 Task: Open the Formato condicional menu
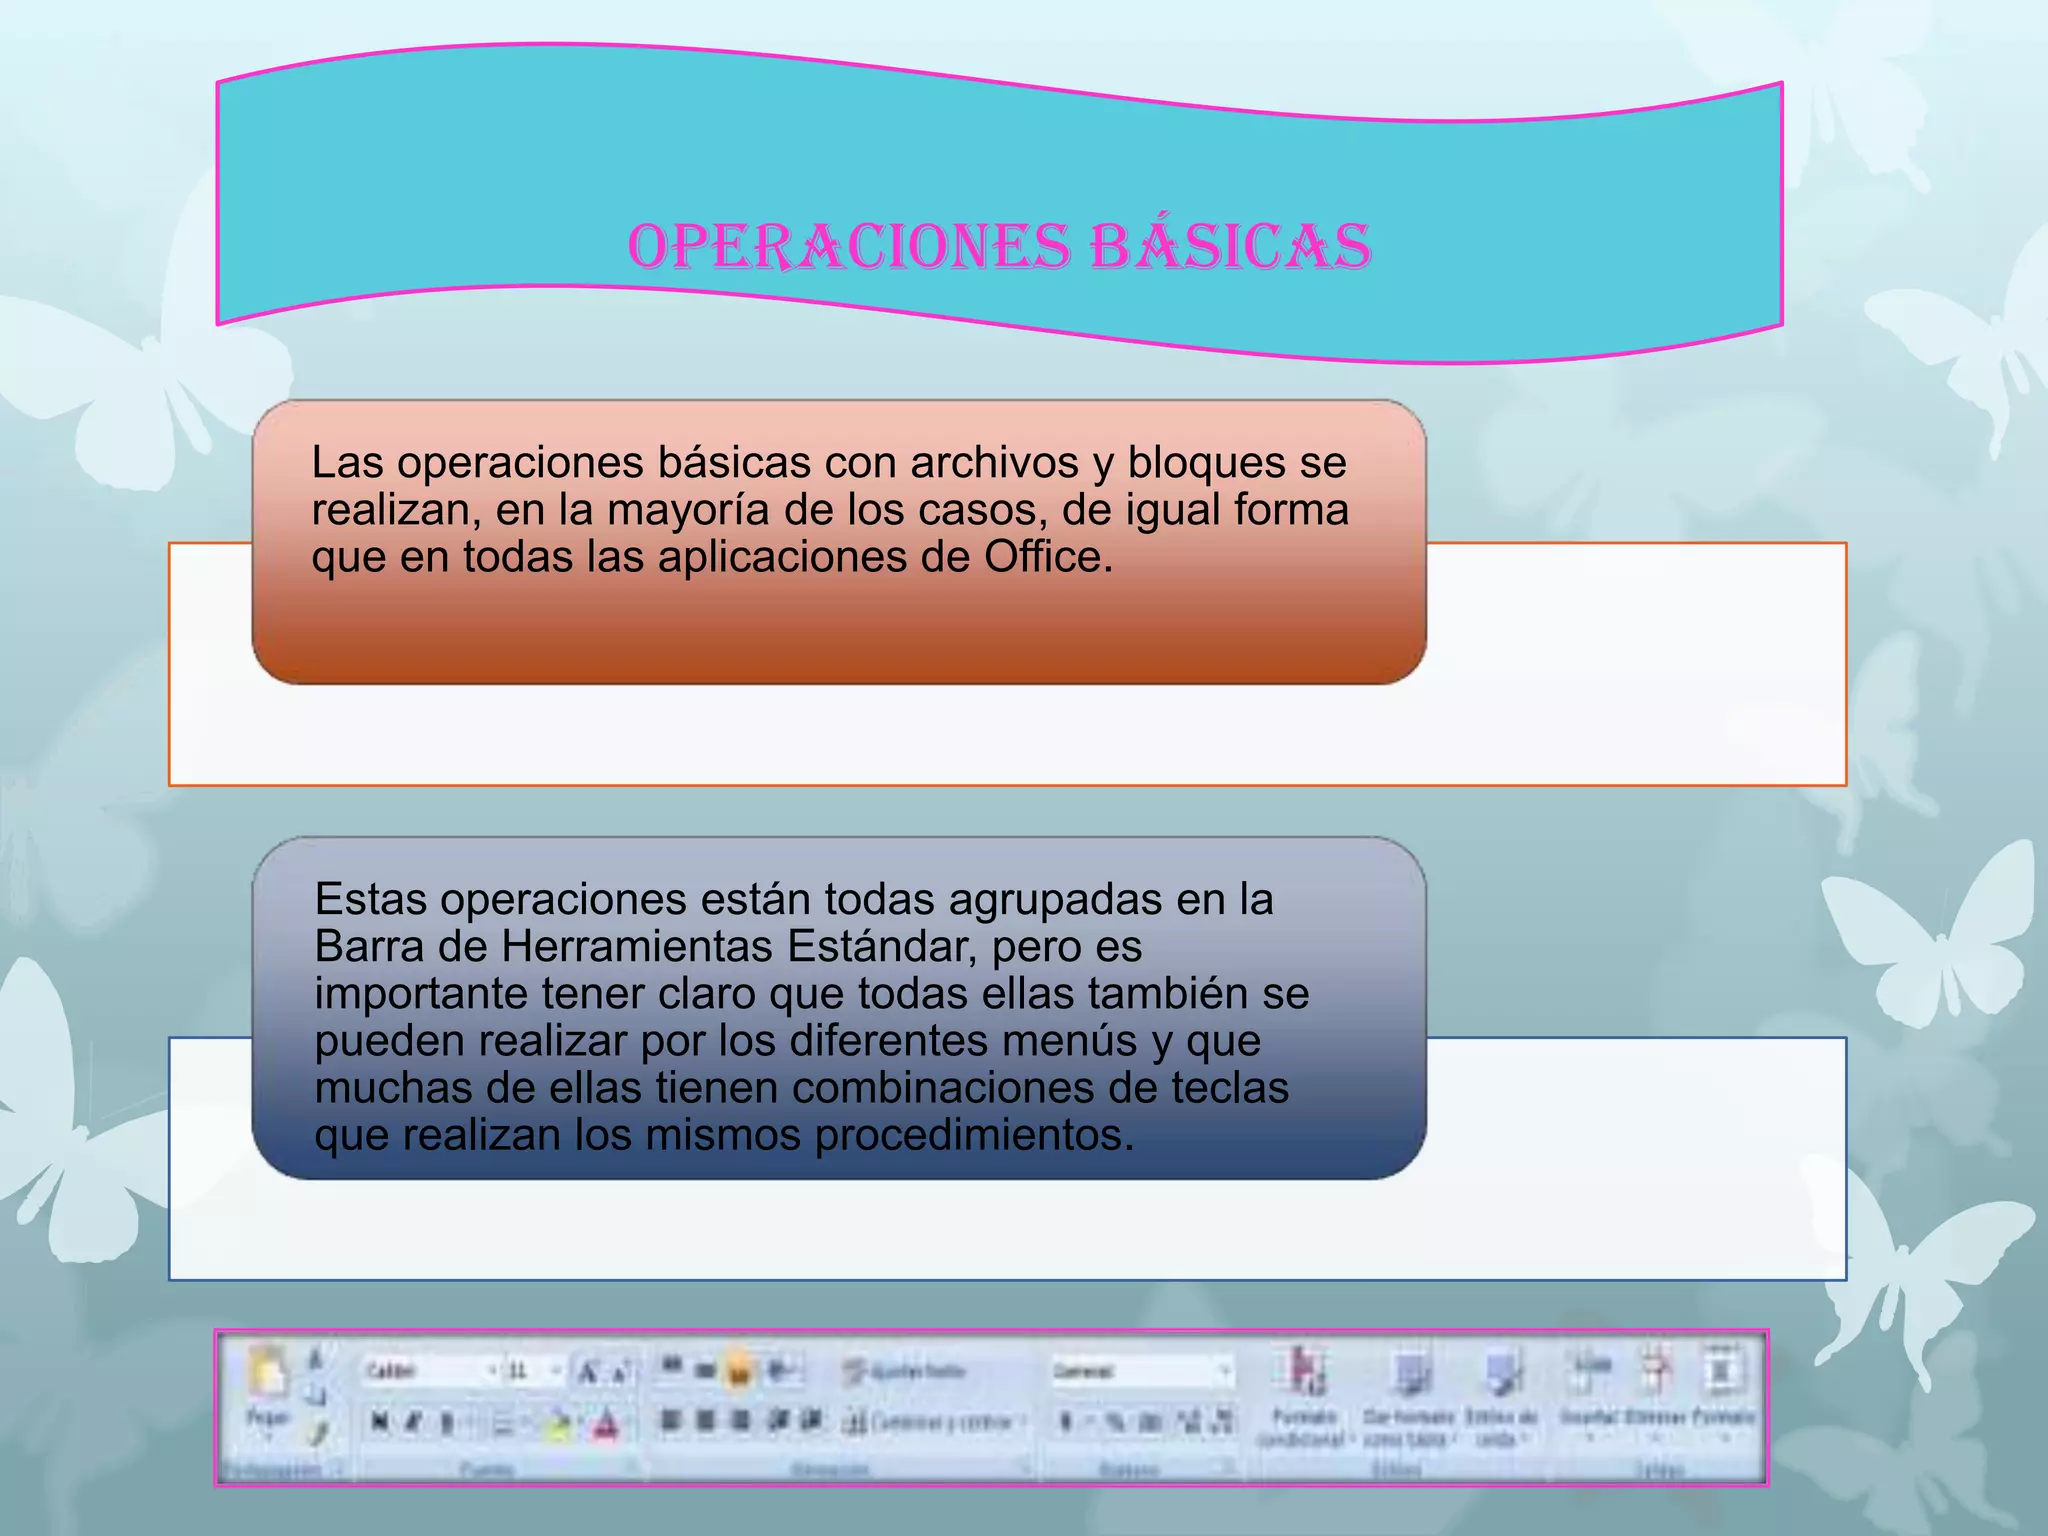click(1305, 1397)
